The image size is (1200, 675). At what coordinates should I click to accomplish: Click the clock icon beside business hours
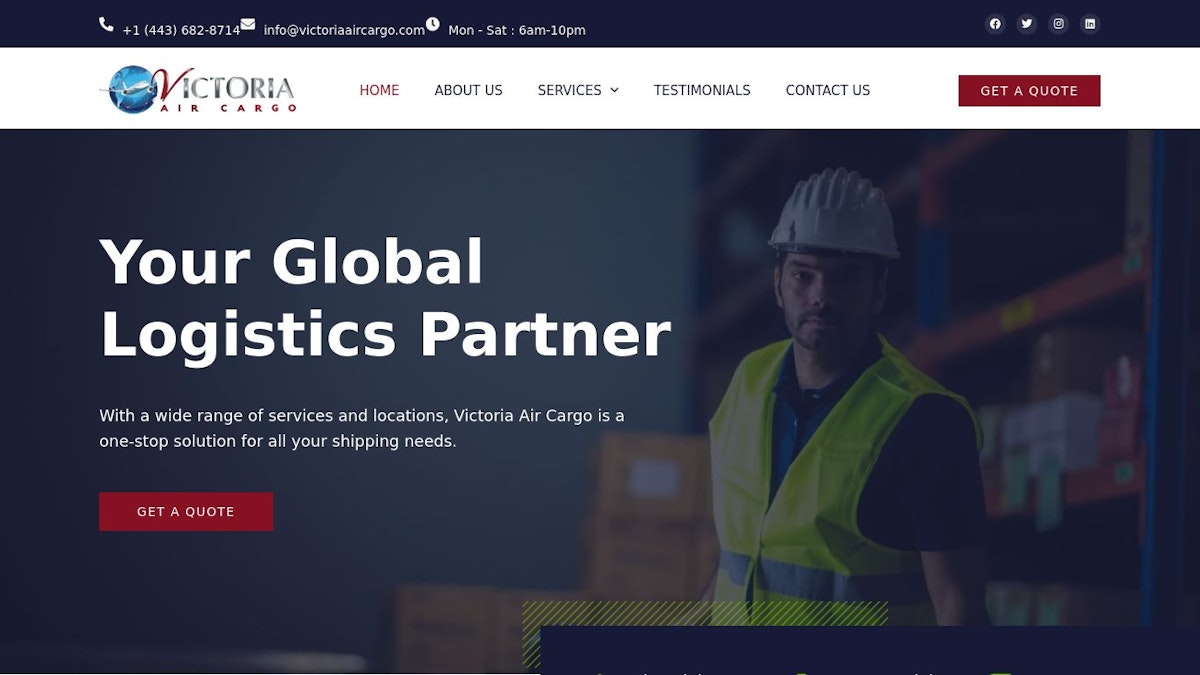coord(432,24)
